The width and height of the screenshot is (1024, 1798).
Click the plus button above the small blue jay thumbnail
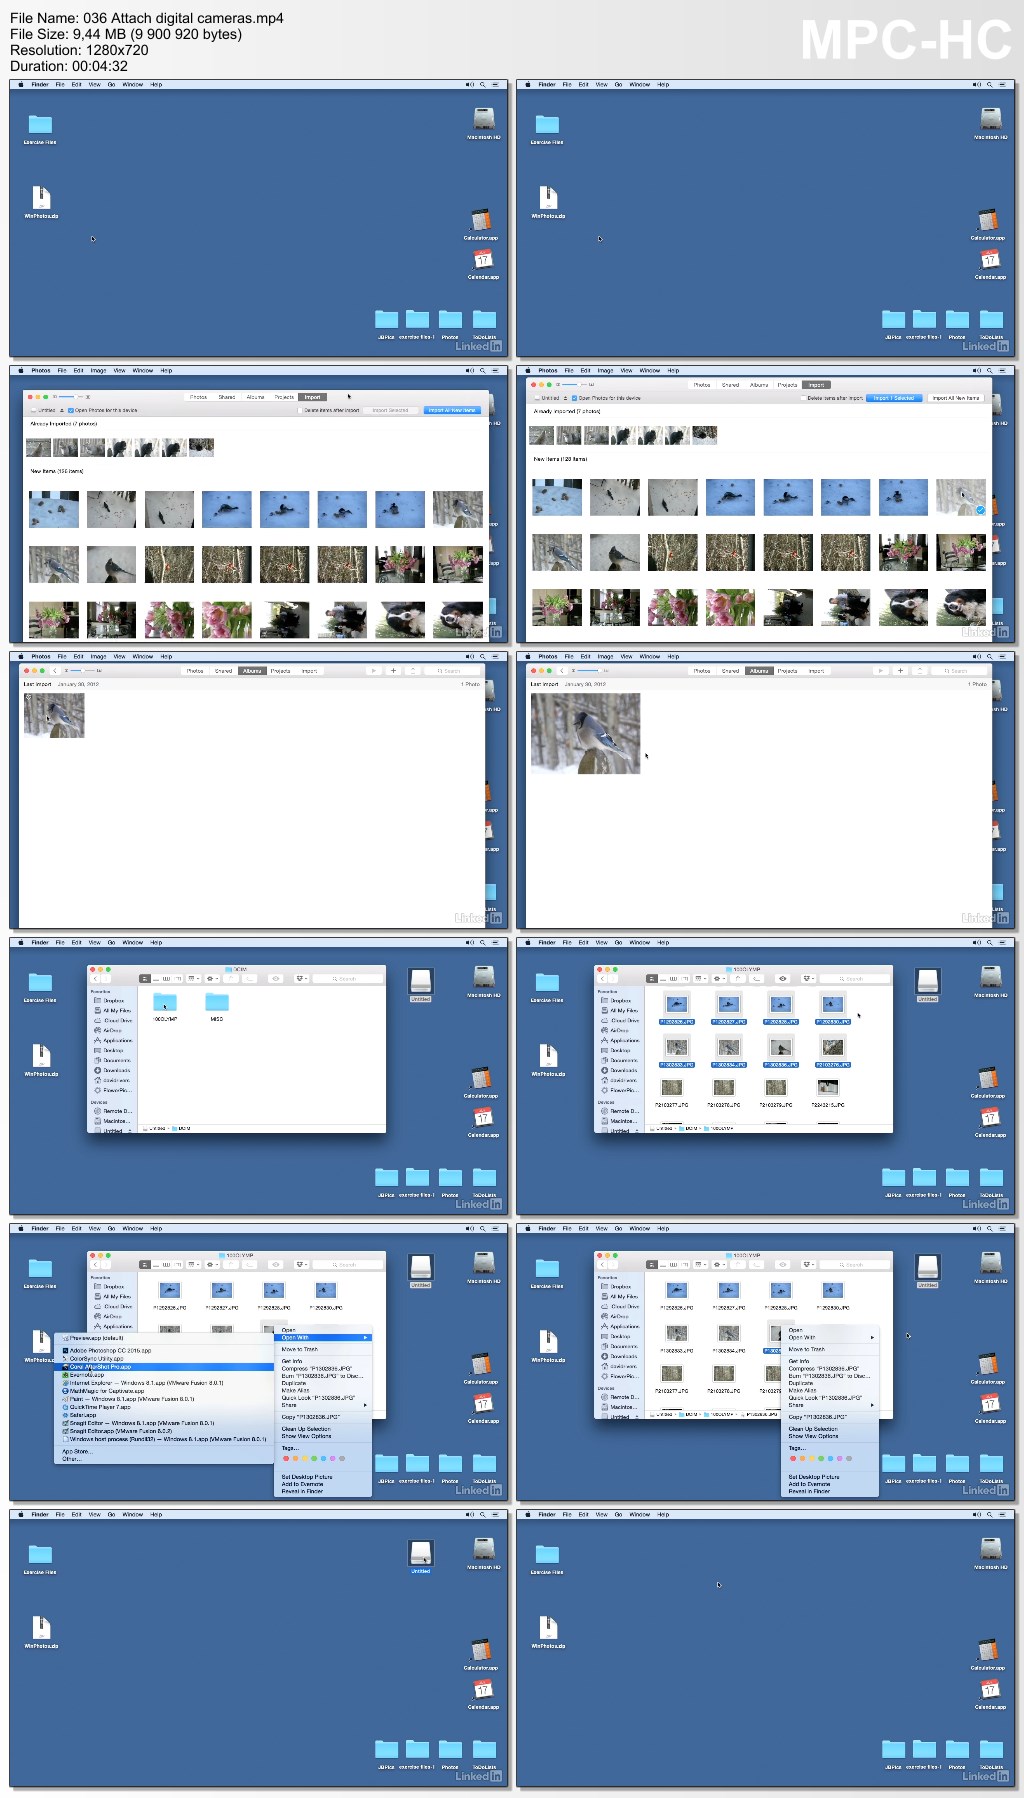click(x=393, y=671)
